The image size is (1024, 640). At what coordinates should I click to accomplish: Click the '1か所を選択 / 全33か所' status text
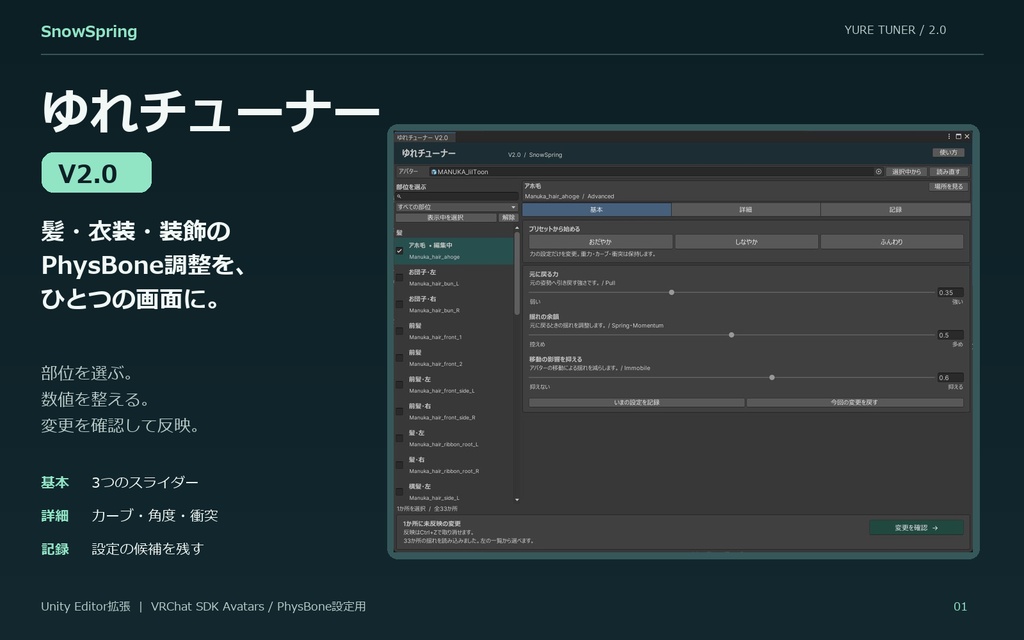click(x=427, y=509)
